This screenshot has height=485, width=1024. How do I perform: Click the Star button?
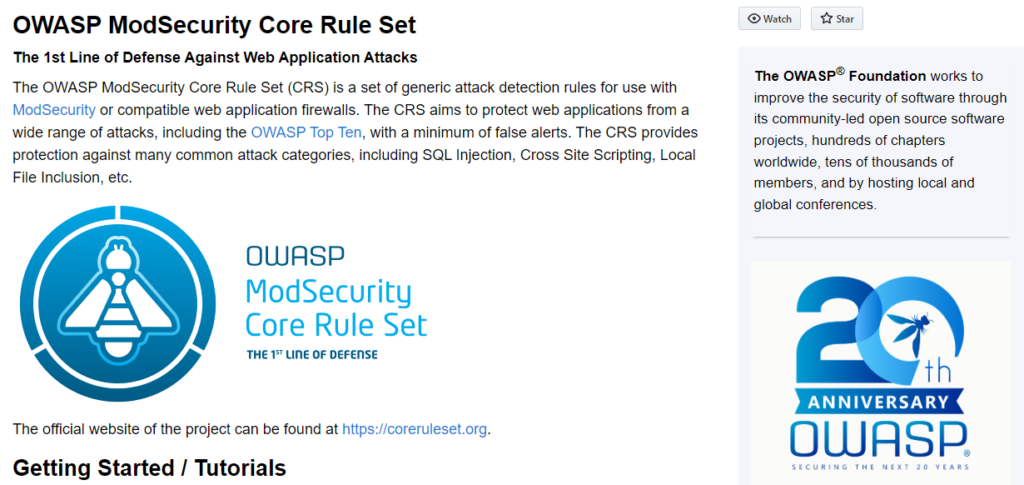[x=837, y=18]
